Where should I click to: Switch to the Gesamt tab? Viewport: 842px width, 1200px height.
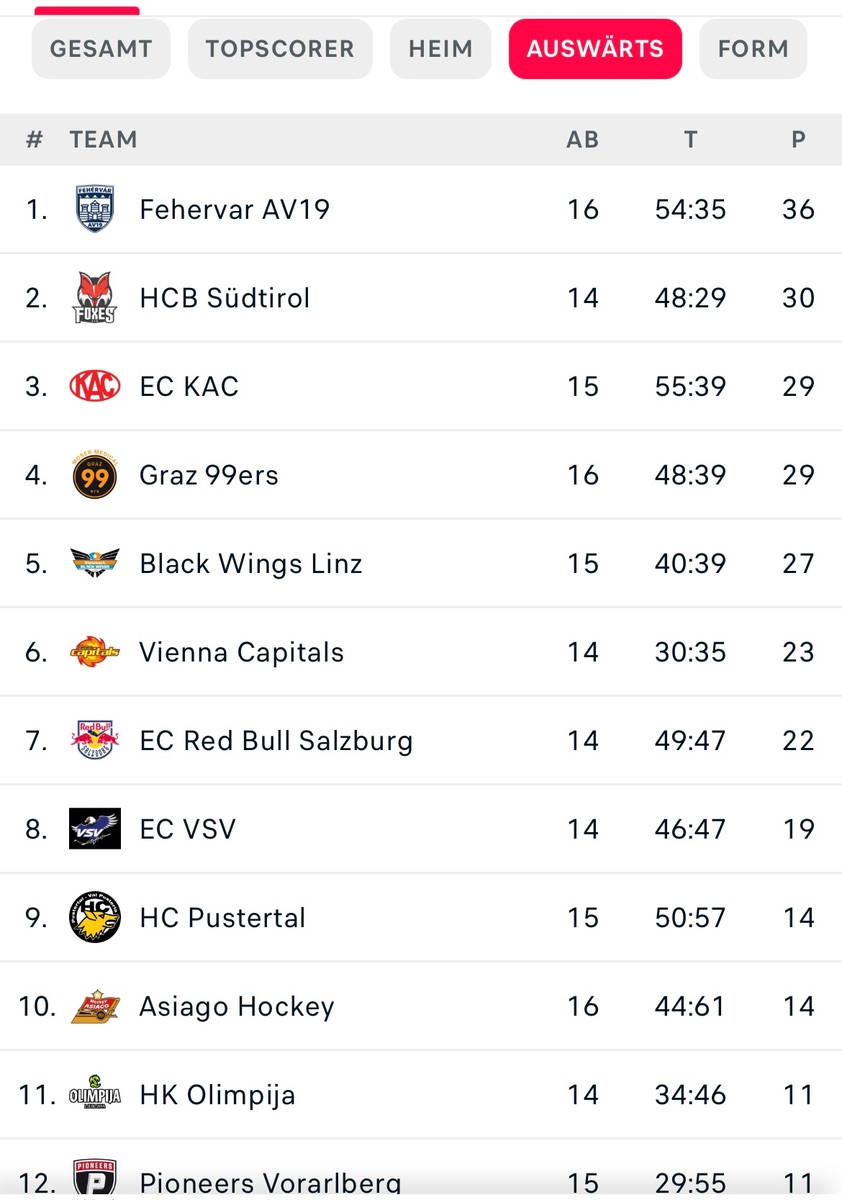(101, 49)
